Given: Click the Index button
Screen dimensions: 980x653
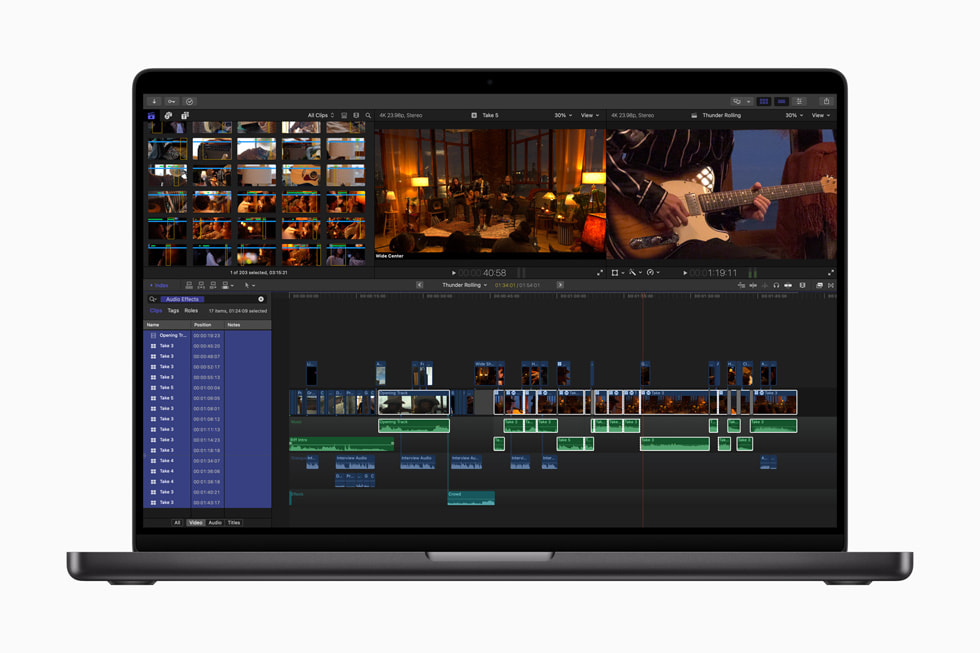Looking at the screenshot, I should point(160,285).
